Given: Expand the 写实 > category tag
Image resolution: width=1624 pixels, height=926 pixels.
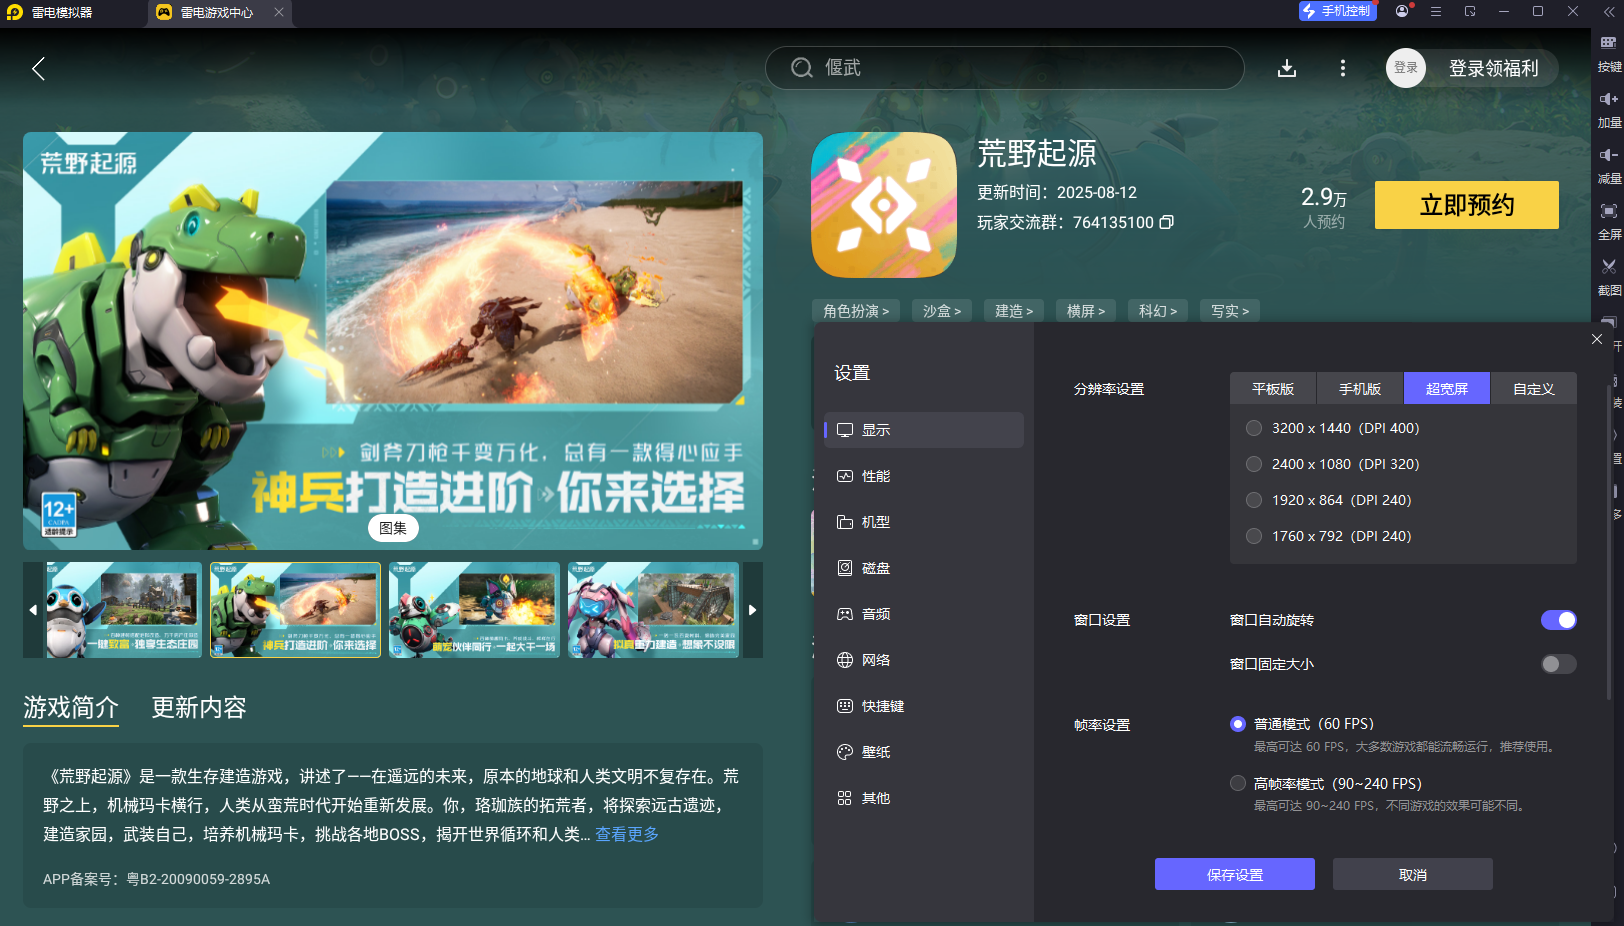Looking at the screenshot, I should [1230, 311].
